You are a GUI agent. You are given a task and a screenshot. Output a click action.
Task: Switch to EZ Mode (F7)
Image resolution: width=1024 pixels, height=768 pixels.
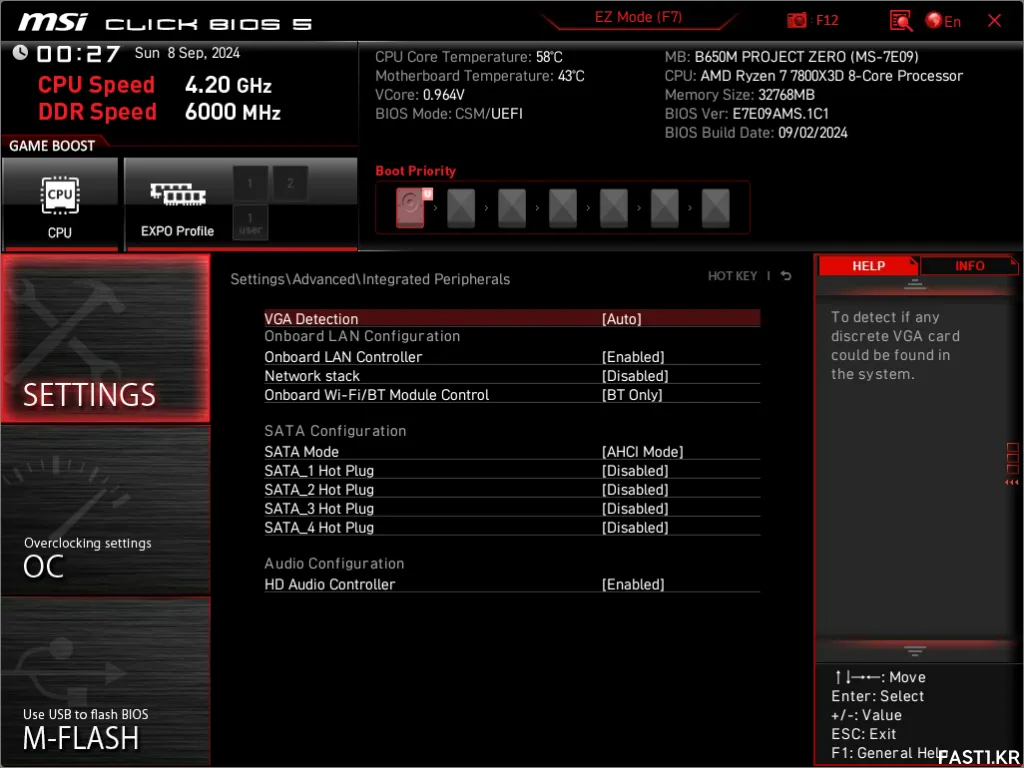pyautogui.click(x=638, y=17)
